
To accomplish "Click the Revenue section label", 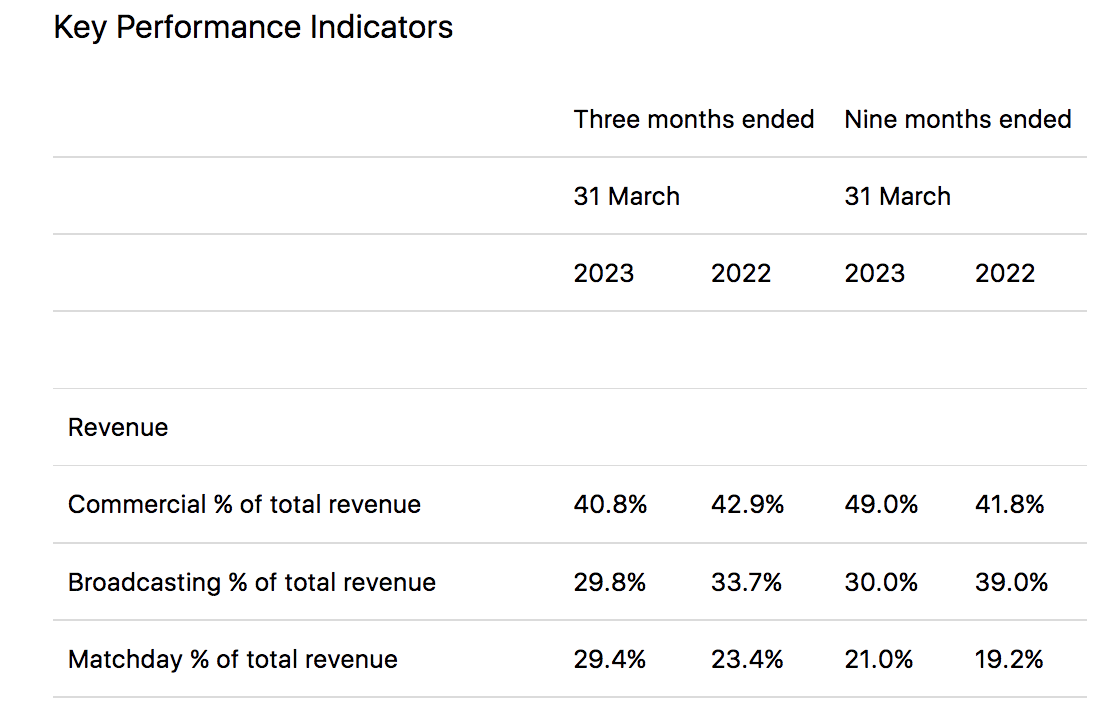I will [x=118, y=427].
